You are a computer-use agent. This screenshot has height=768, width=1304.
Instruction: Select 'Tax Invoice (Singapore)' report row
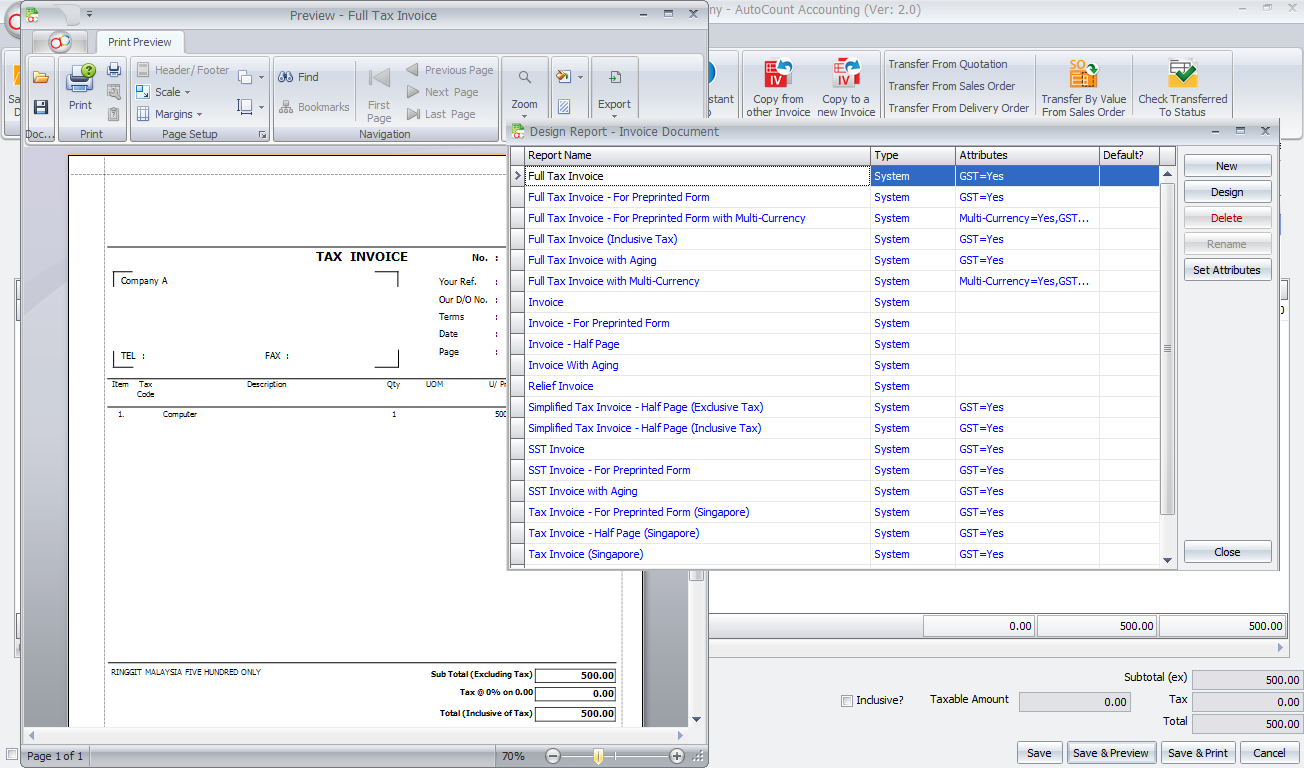pos(835,554)
